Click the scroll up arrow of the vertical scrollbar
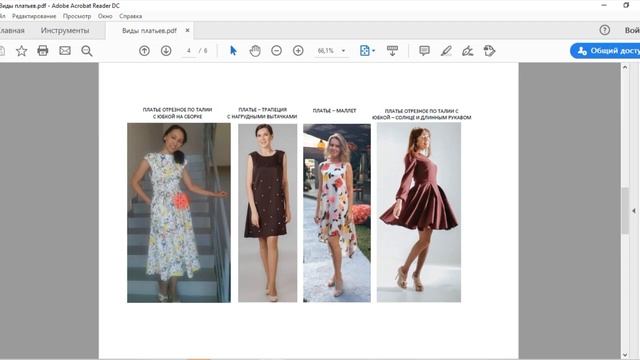640x360 pixels. point(625,67)
